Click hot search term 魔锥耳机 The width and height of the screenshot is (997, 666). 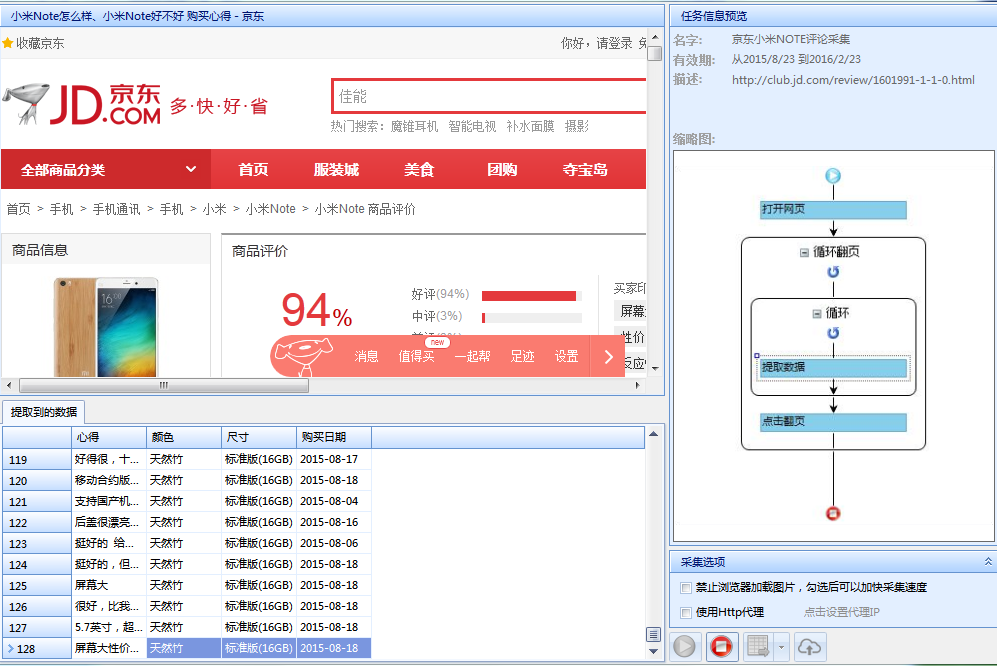(414, 127)
